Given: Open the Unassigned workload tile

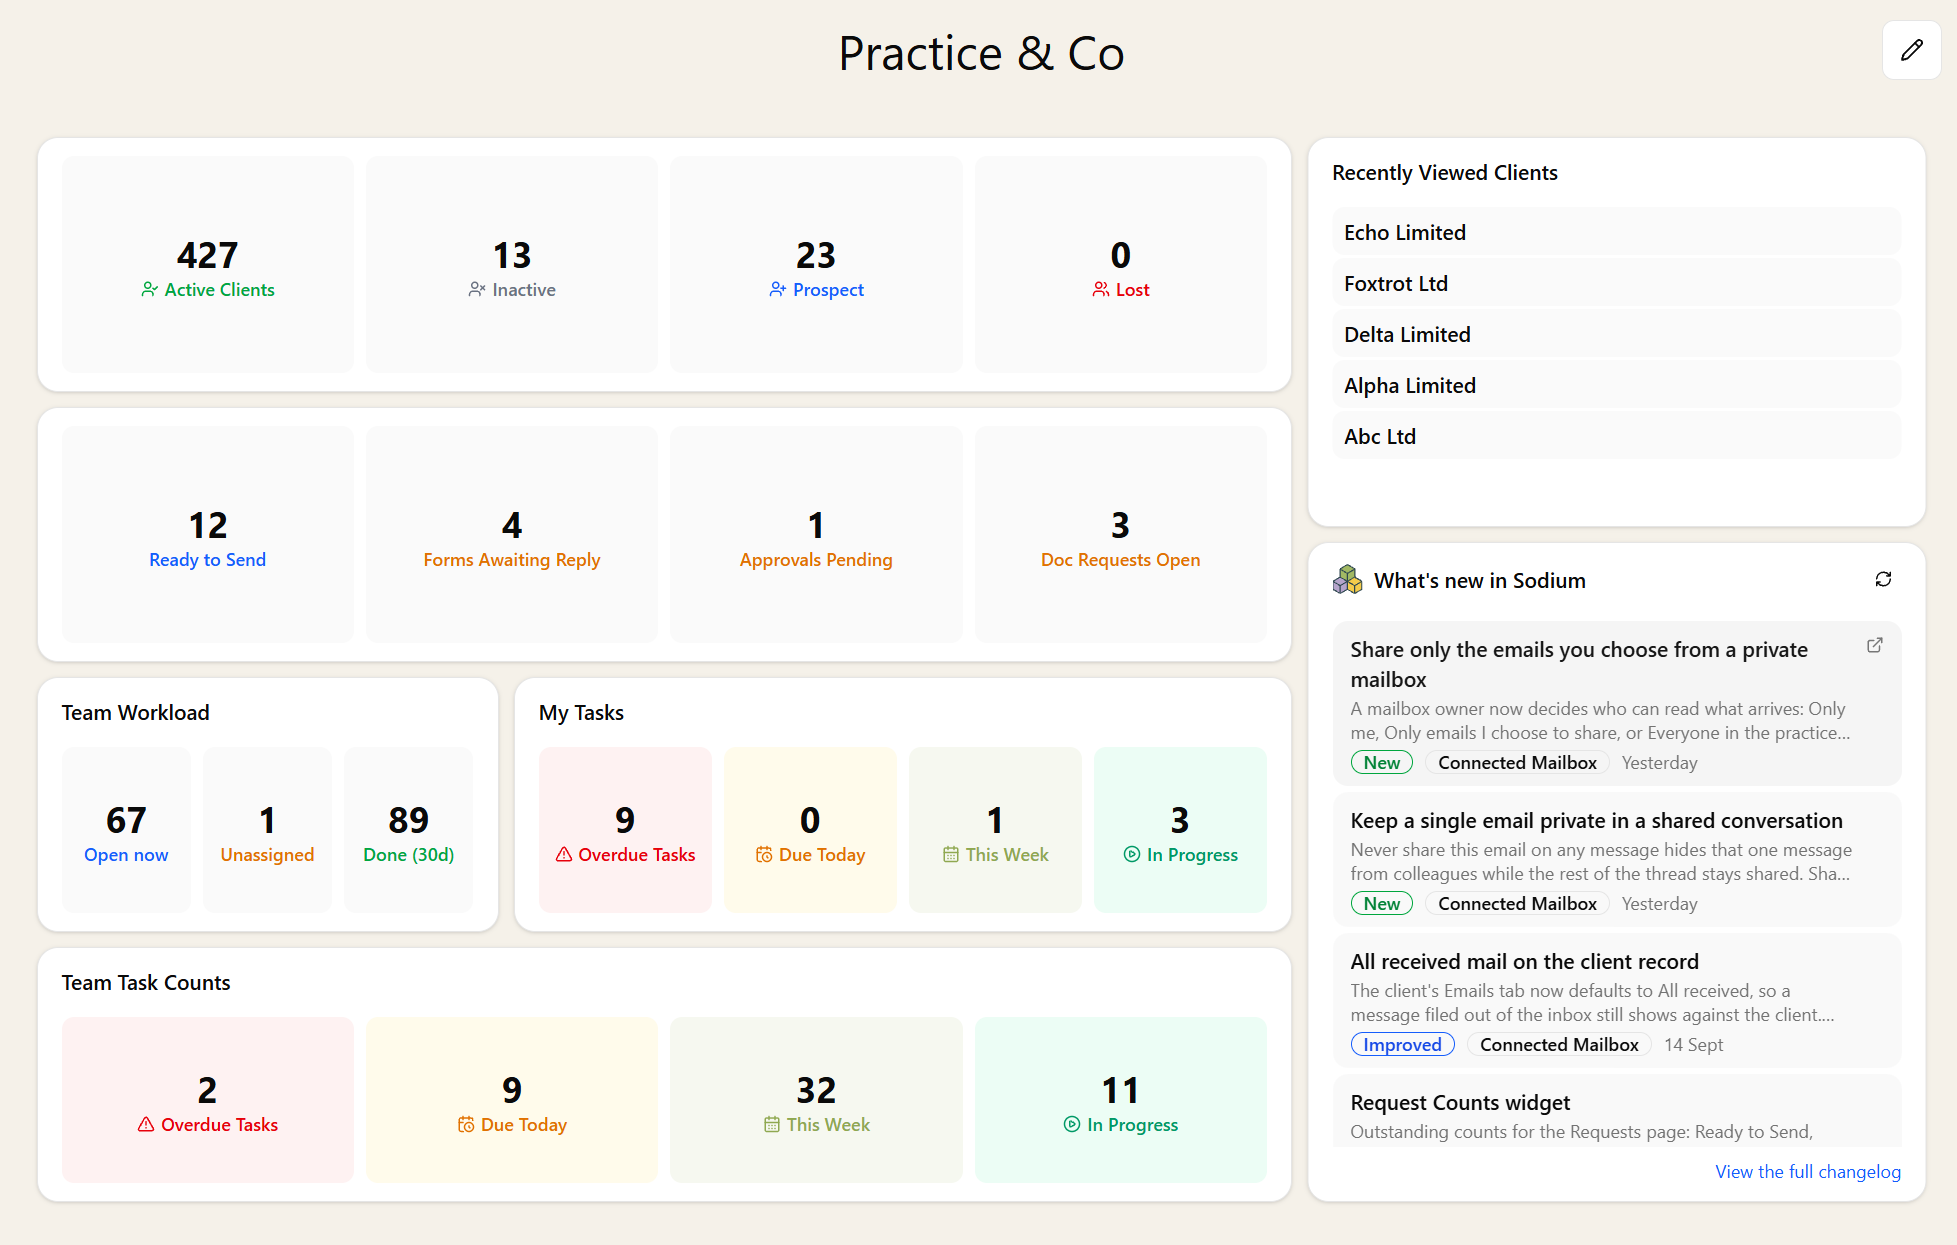Looking at the screenshot, I should [267, 830].
